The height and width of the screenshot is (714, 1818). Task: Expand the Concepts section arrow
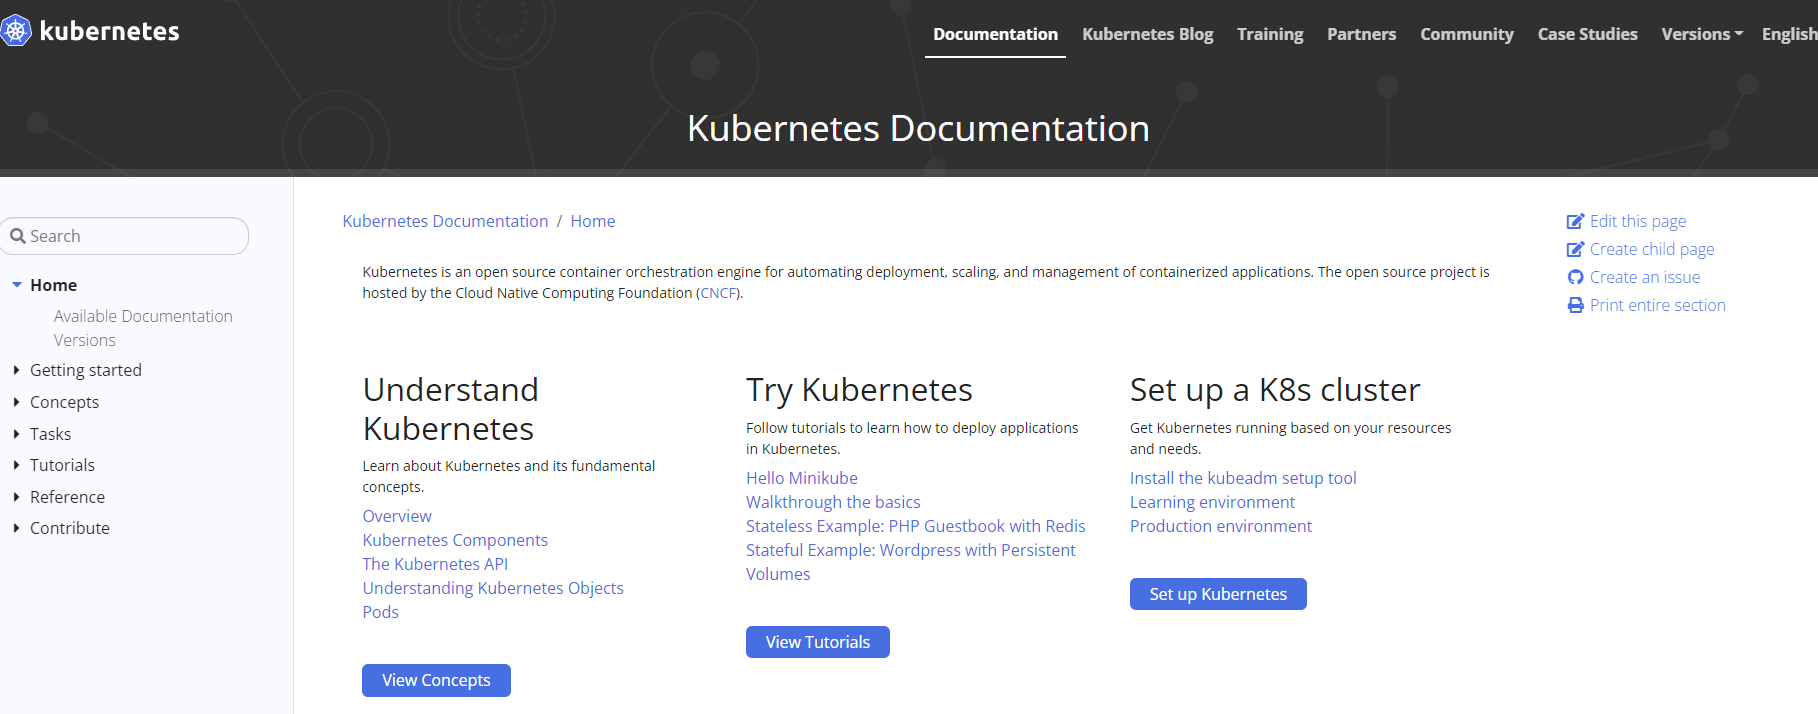16,402
